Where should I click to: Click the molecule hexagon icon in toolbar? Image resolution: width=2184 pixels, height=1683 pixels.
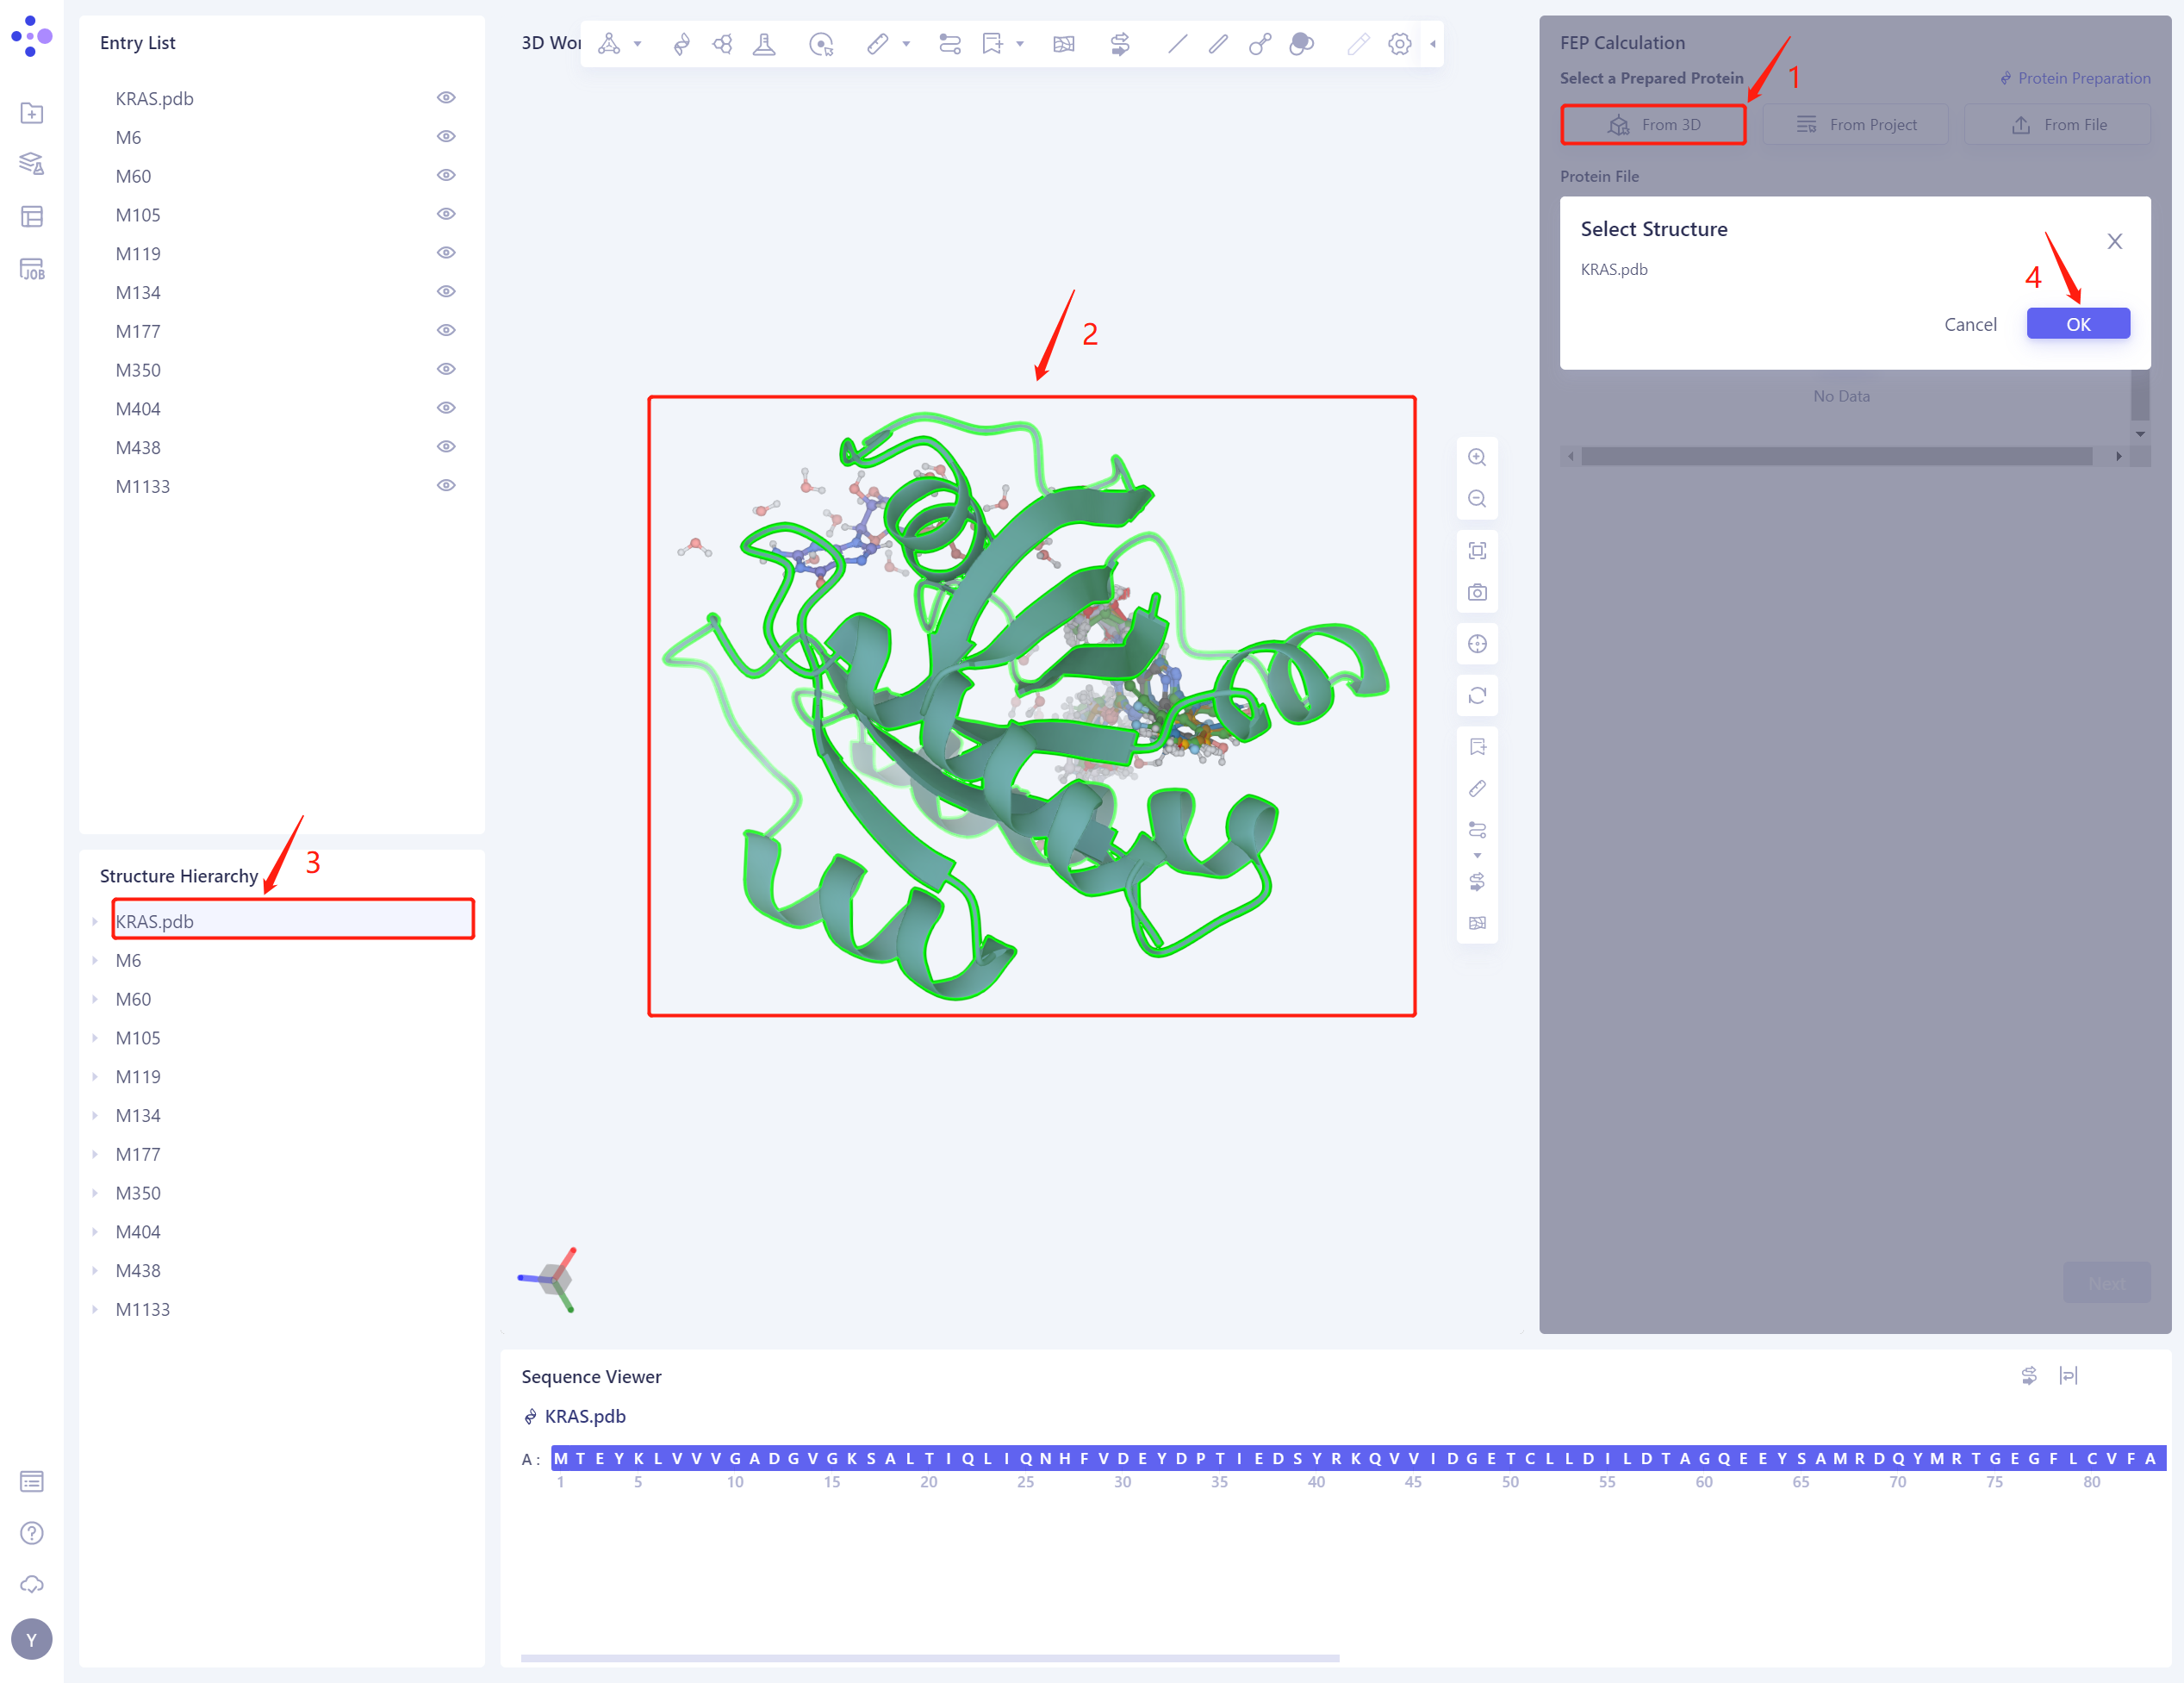click(722, 44)
